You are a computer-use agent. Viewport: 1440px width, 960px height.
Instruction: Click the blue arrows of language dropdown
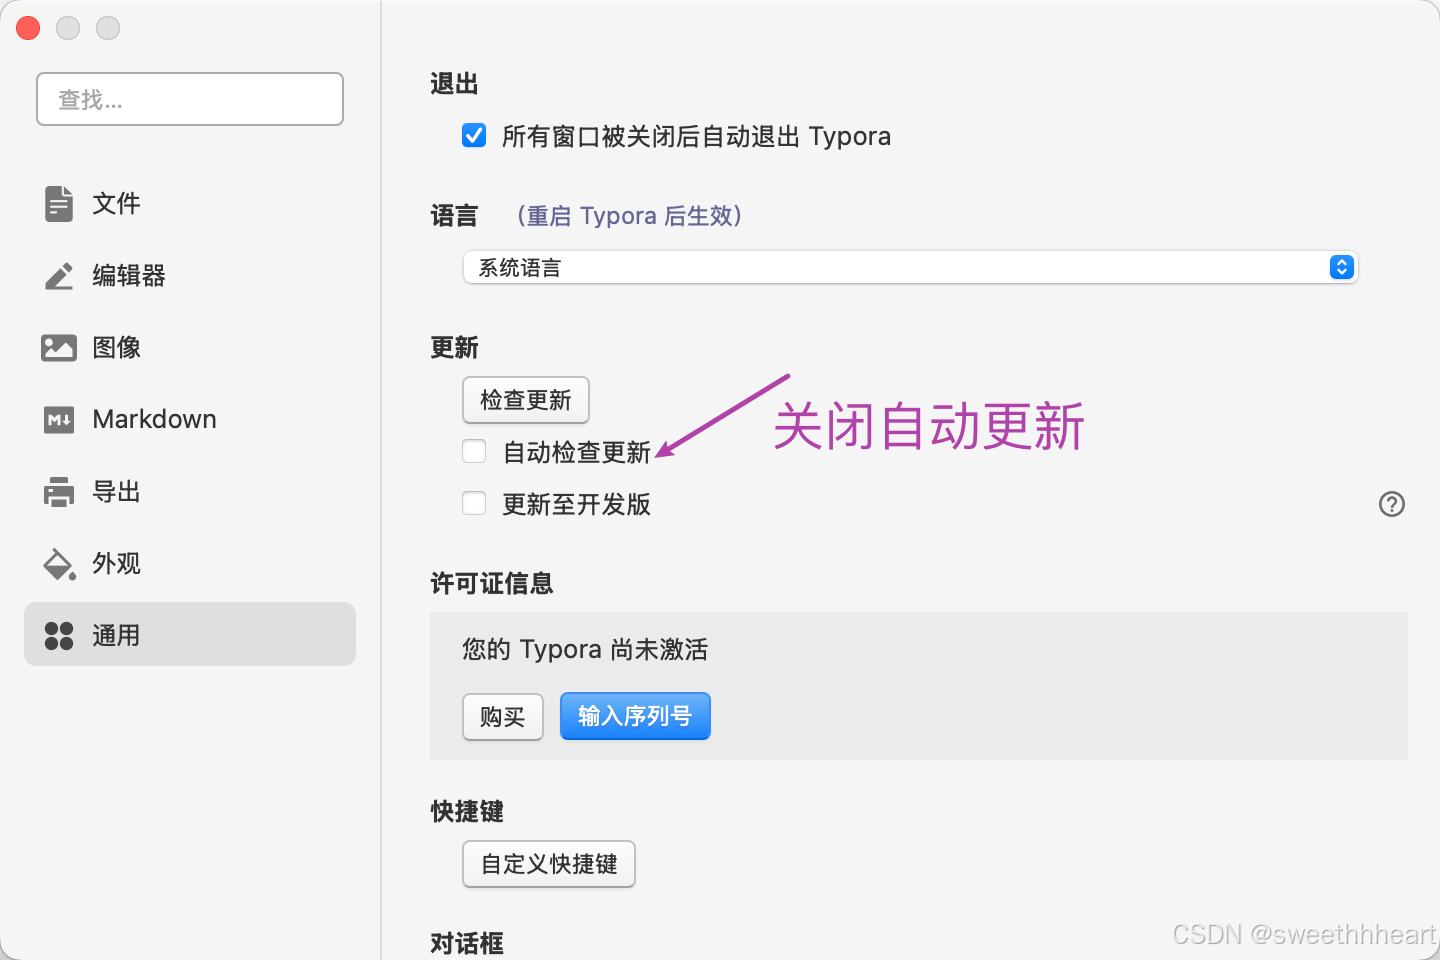(x=1342, y=267)
